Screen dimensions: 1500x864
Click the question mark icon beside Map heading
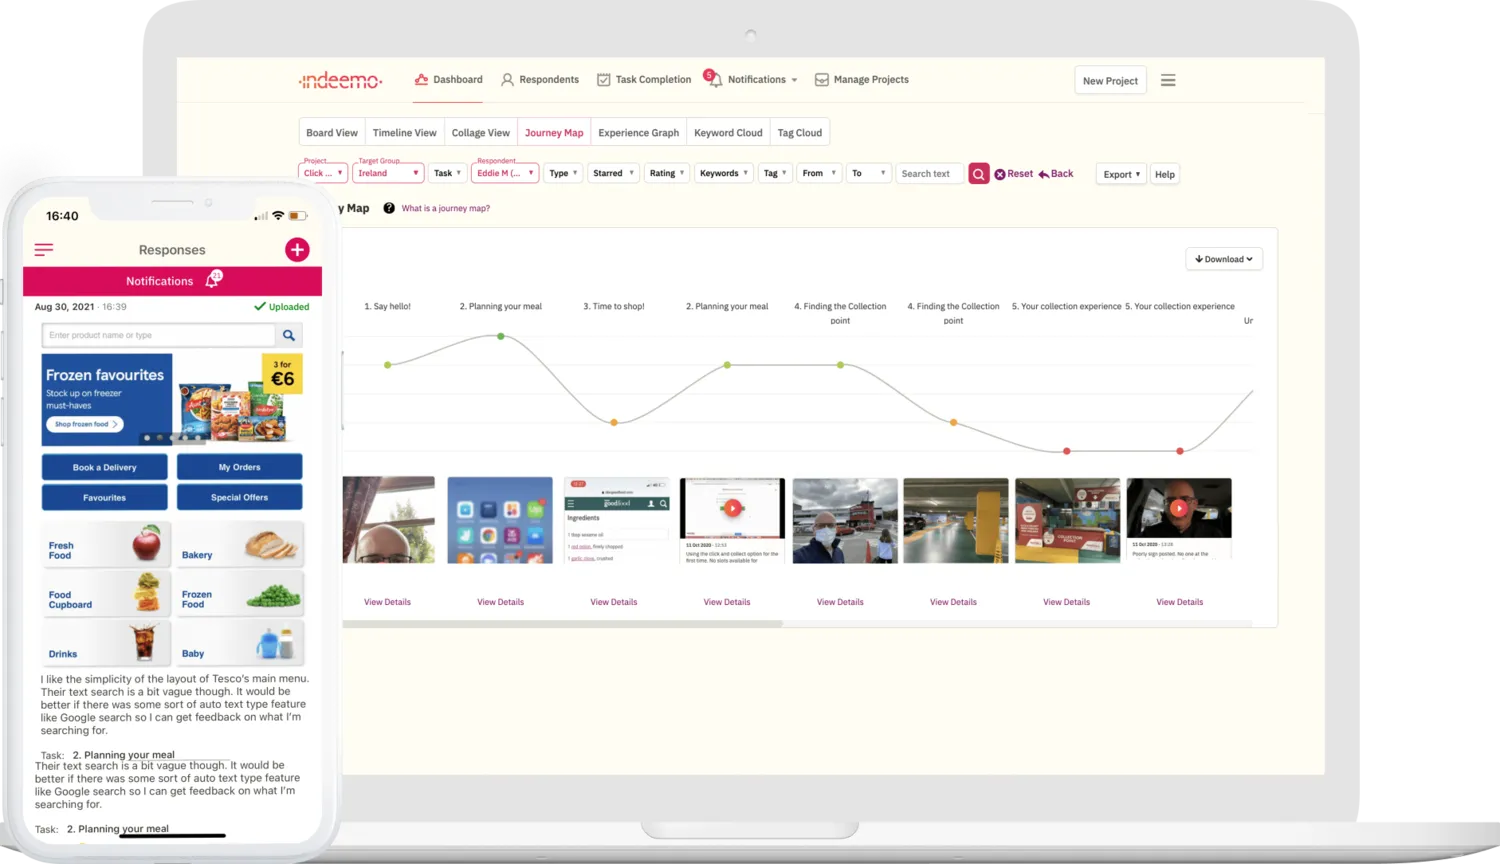(x=389, y=208)
